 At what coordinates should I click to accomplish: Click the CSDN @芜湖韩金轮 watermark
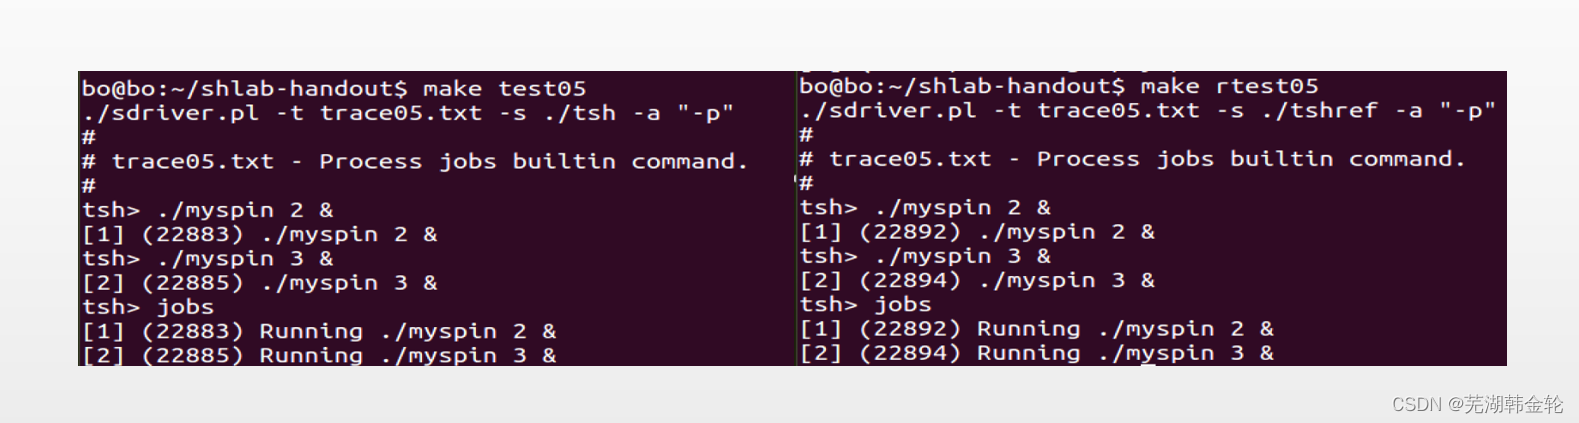[x=1477, y=404]
